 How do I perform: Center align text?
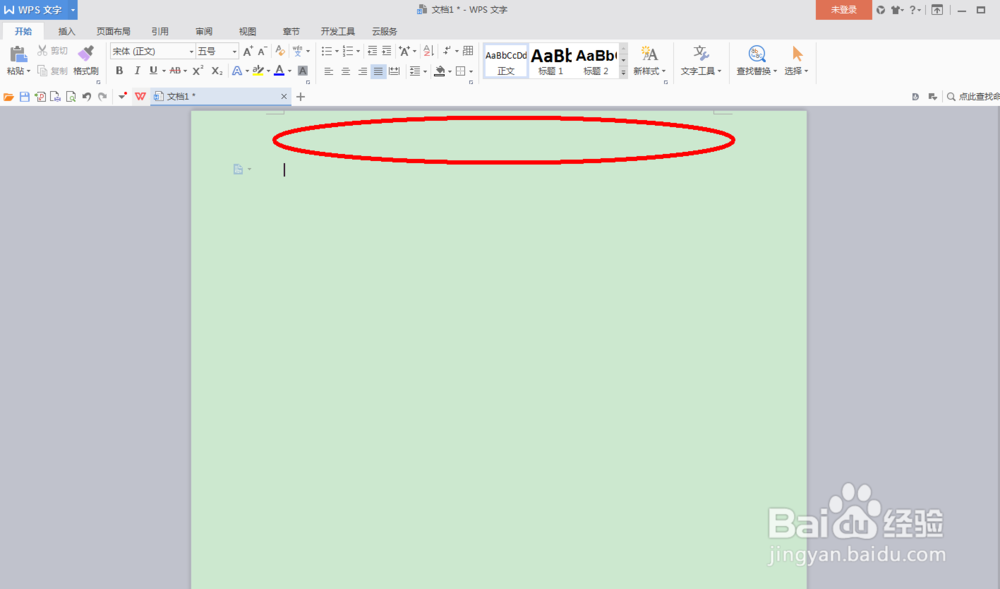pyautogui.click(x=345, y=71)
